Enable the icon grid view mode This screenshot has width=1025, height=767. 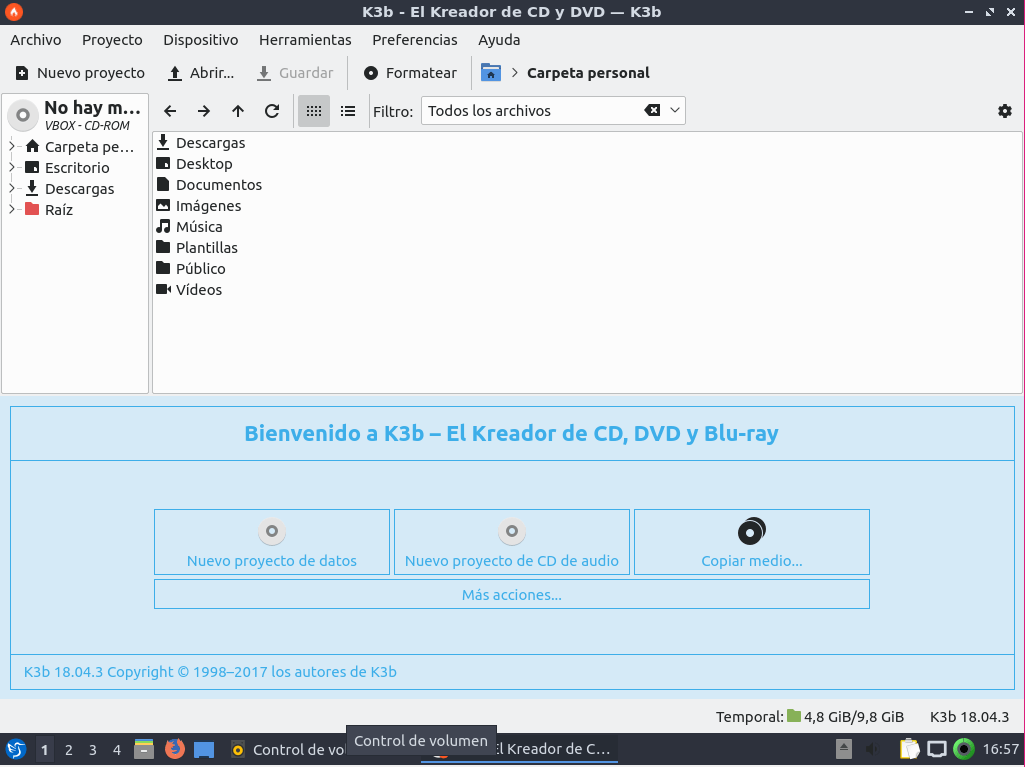[x=313, y=111]
